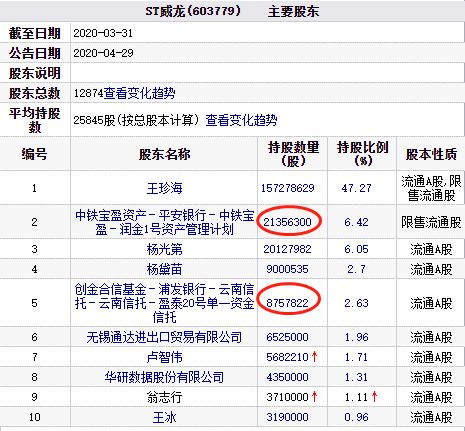This screenshot has height=431, width=465.
Task: Click announcement date 2020-04-29
Action: coord(103,53)
